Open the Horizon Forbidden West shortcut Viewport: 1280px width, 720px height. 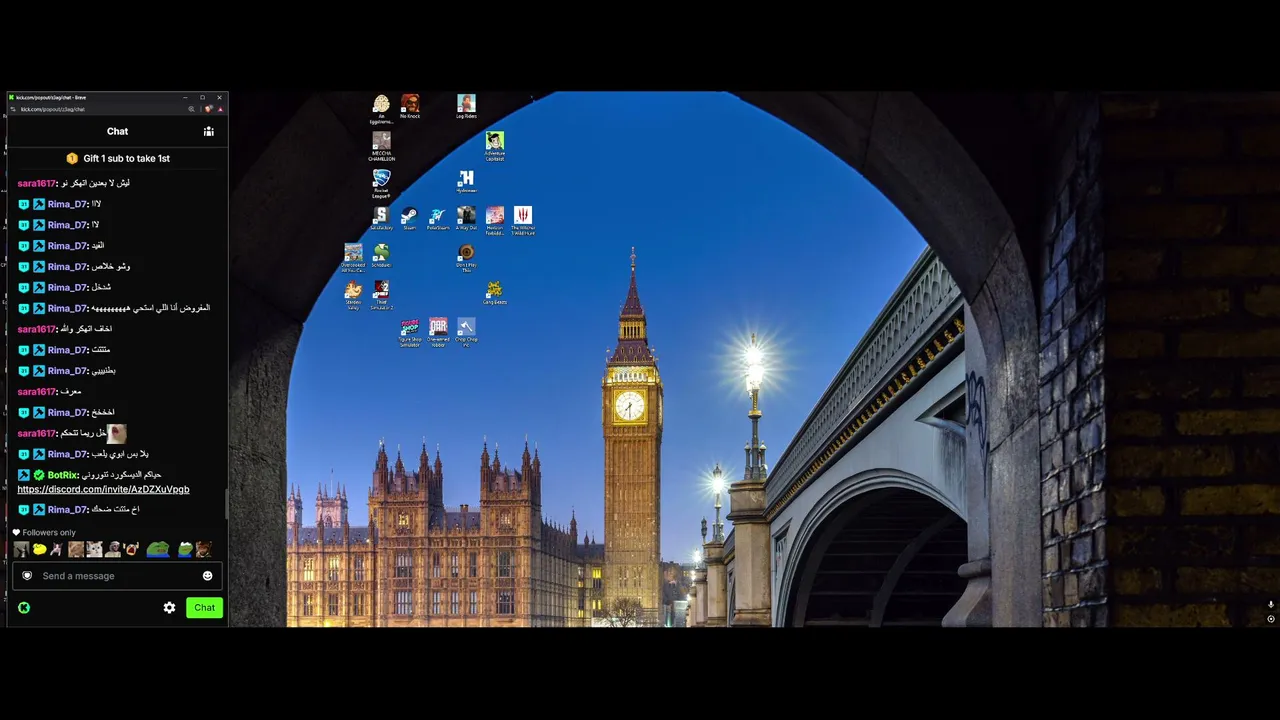[494, 221]
